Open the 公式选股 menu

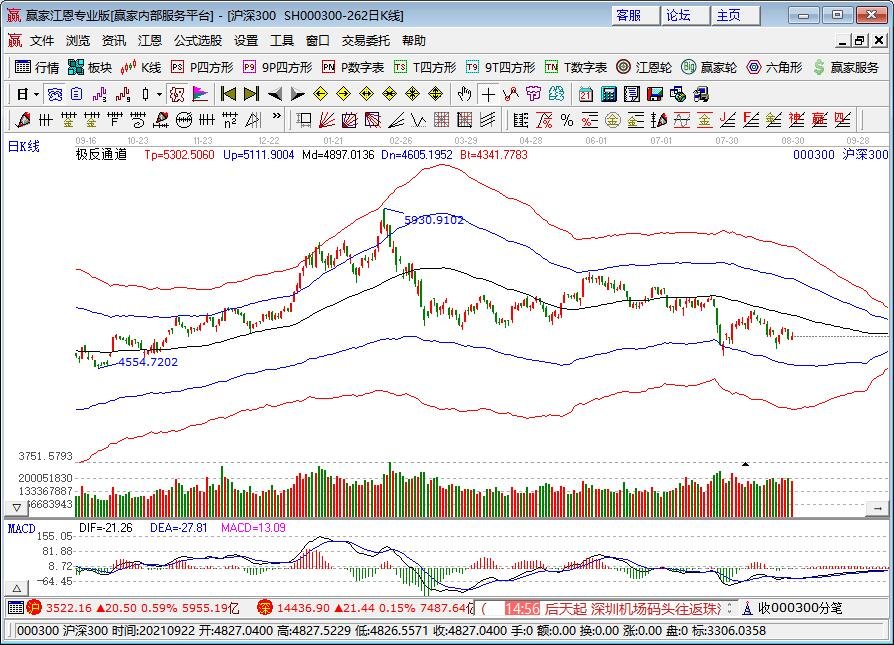click(198, 40)
